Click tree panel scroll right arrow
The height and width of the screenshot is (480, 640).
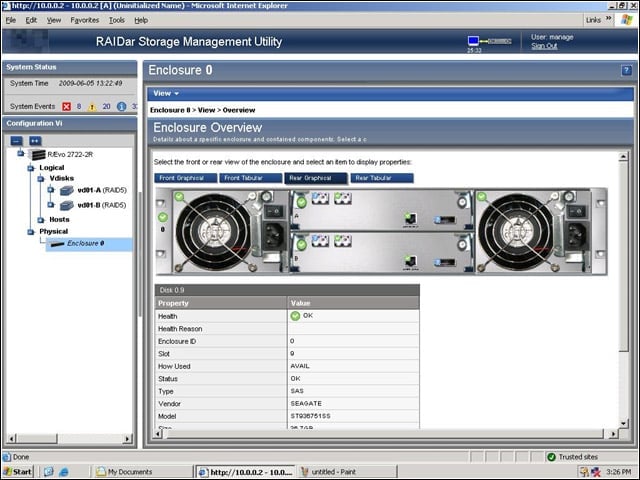coord(127,439)
